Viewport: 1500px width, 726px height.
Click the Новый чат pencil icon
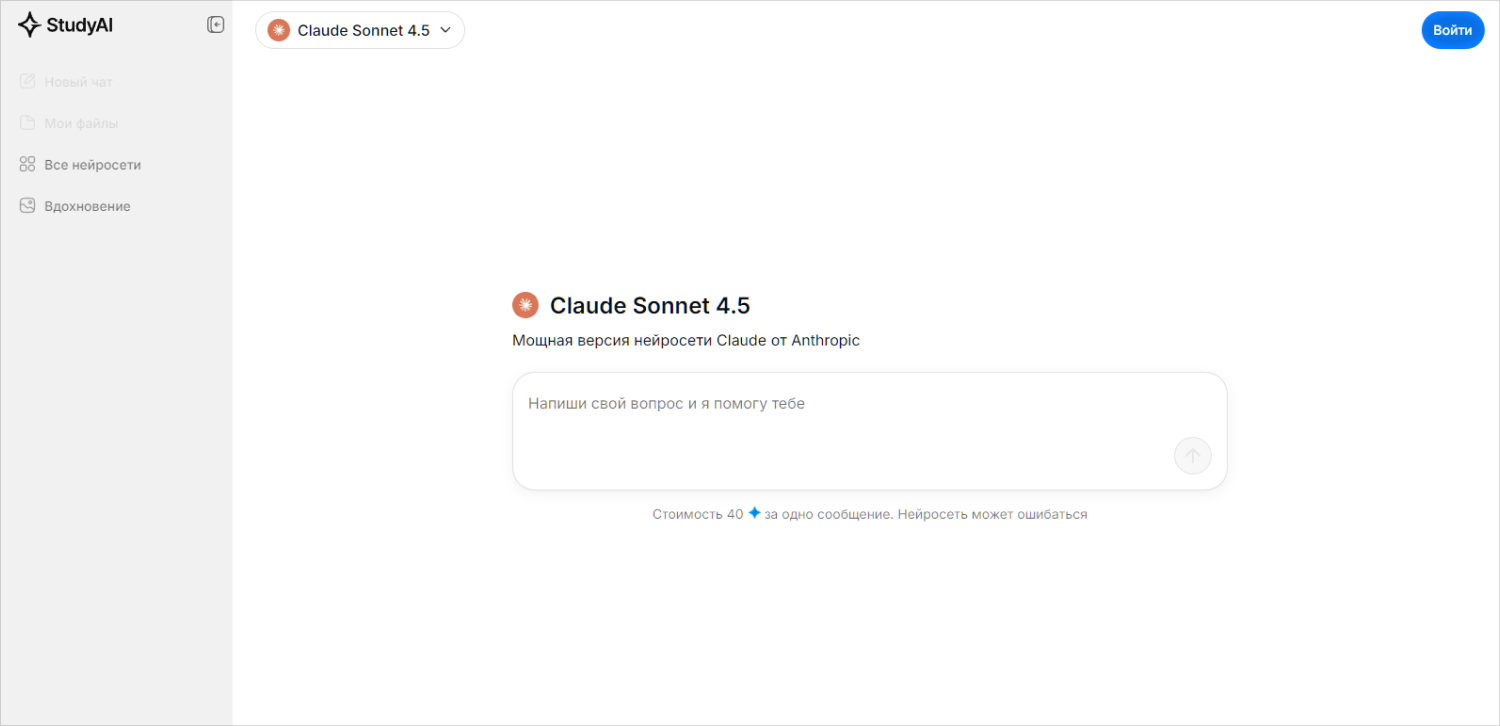(28, 82)
